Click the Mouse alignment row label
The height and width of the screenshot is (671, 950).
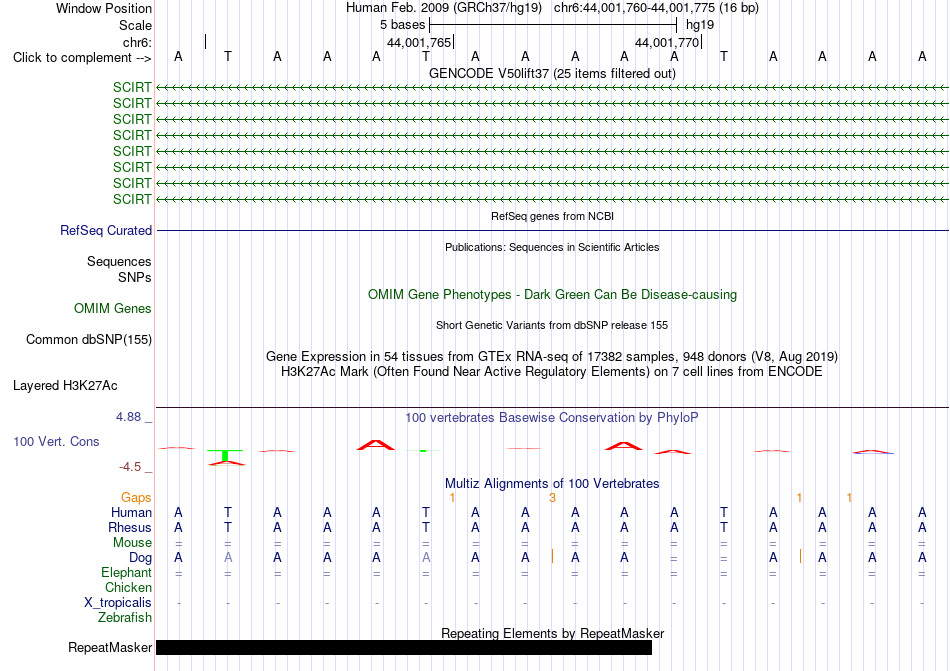pos(132,543)
